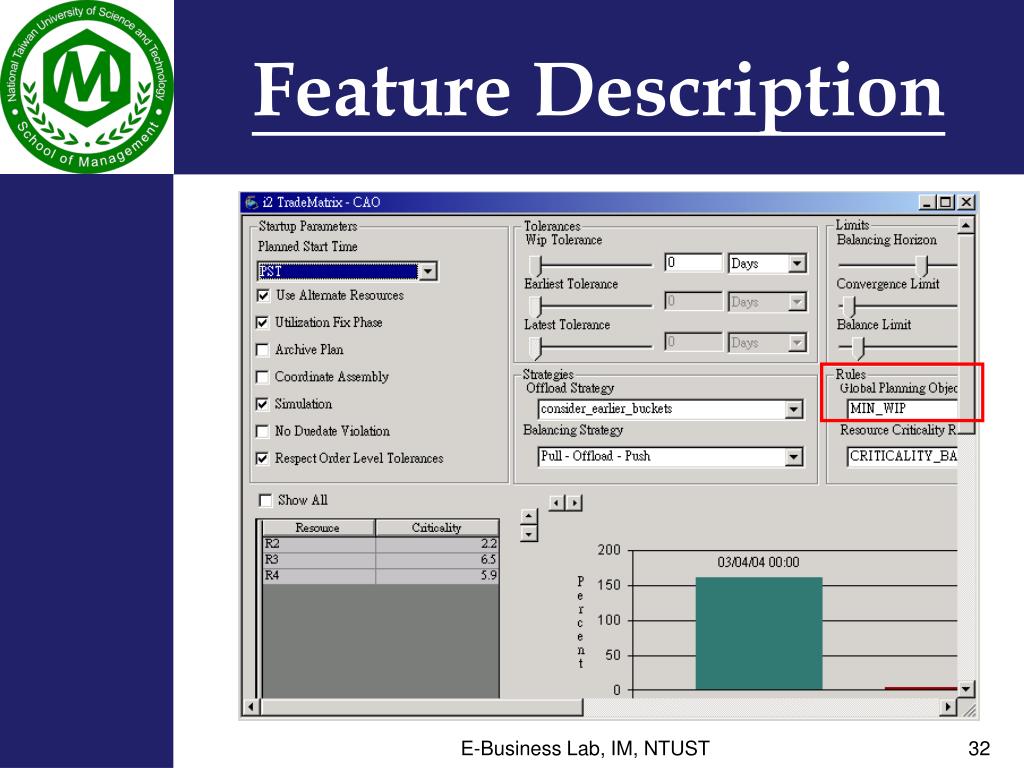Click the chart up arrow button

pos(529,517)
